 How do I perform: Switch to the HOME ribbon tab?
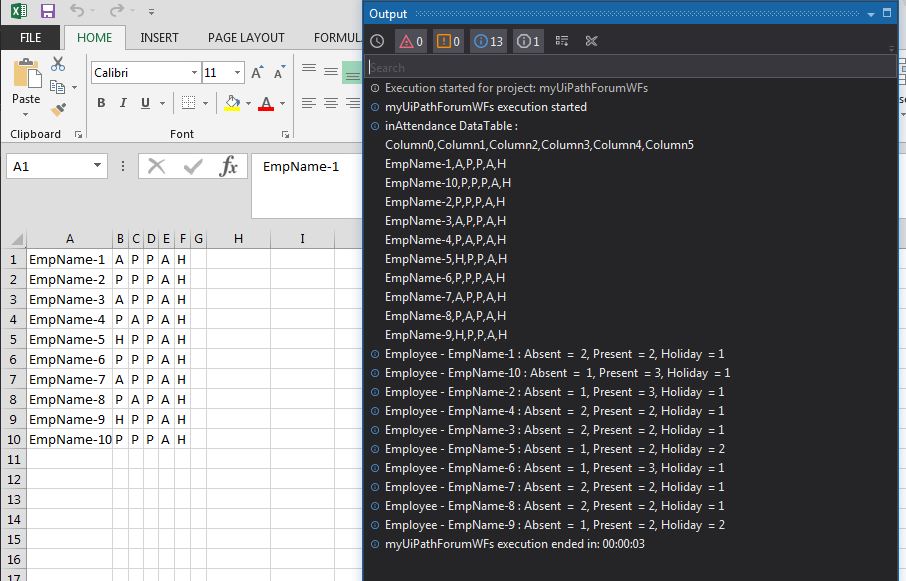95,38
